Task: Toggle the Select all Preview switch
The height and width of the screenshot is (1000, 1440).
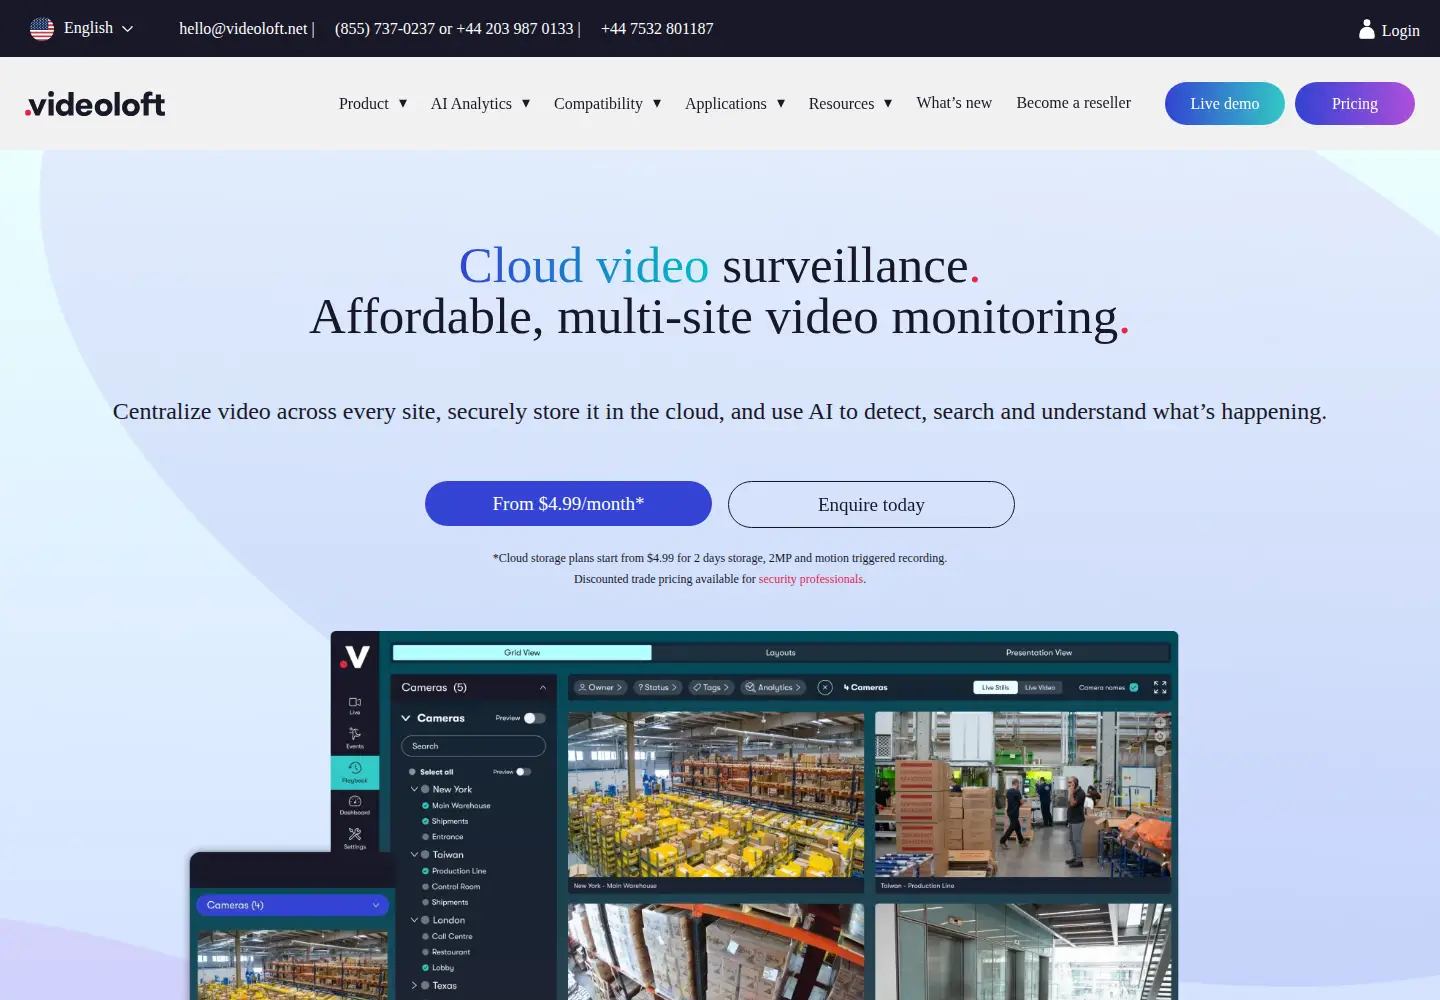Action: click(x=524, y=772)
